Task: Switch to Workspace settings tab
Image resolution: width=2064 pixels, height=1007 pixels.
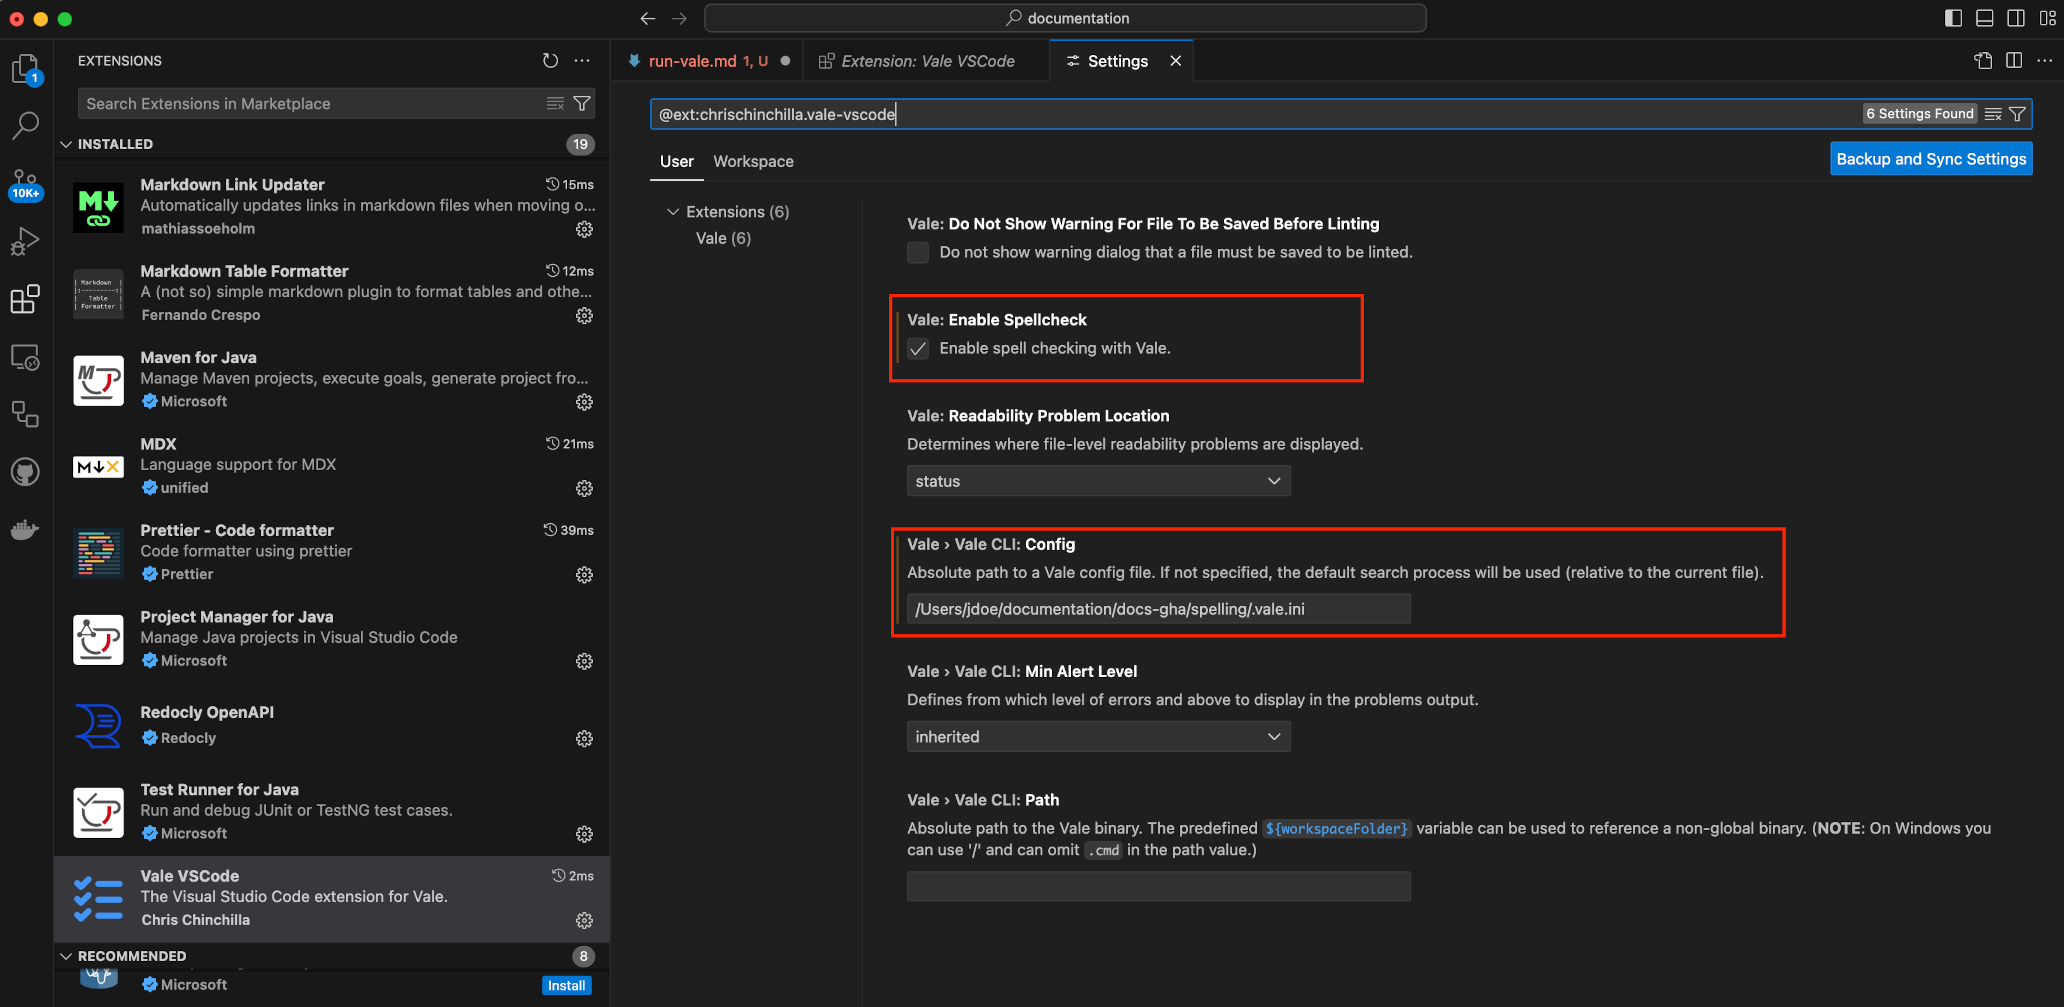Action: tap(753, 161)
